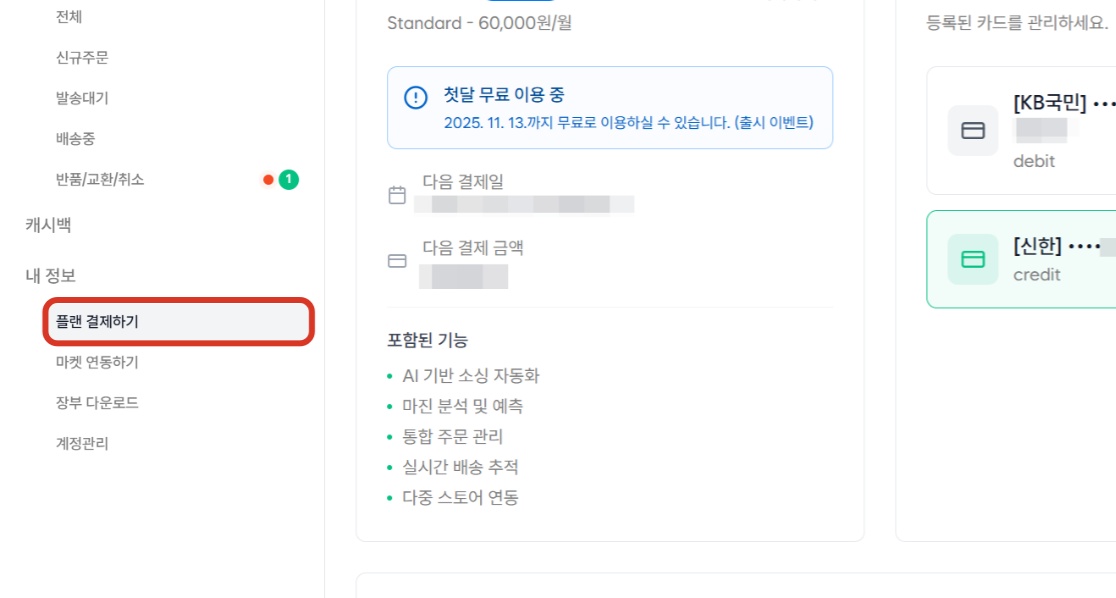Image resolution: width=1116 pixels, height=598 pixels.
Task: Go to 계정관리 settings
Action: pos(82,444)
